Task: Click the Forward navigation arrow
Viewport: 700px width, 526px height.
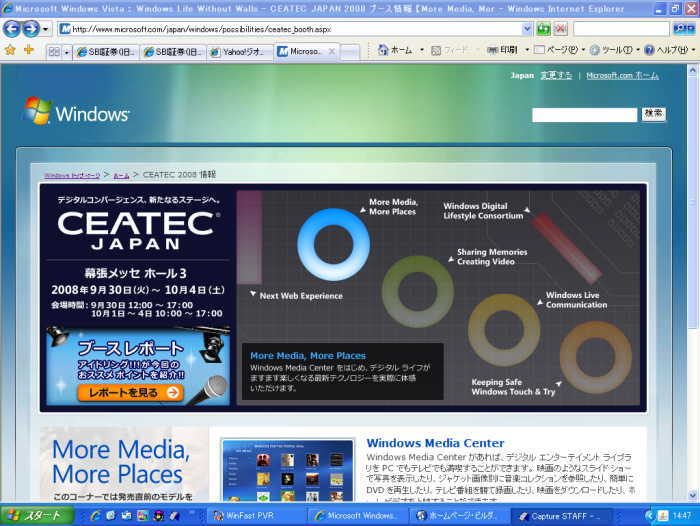Action: pyautogui.click(x=31, y=29)
